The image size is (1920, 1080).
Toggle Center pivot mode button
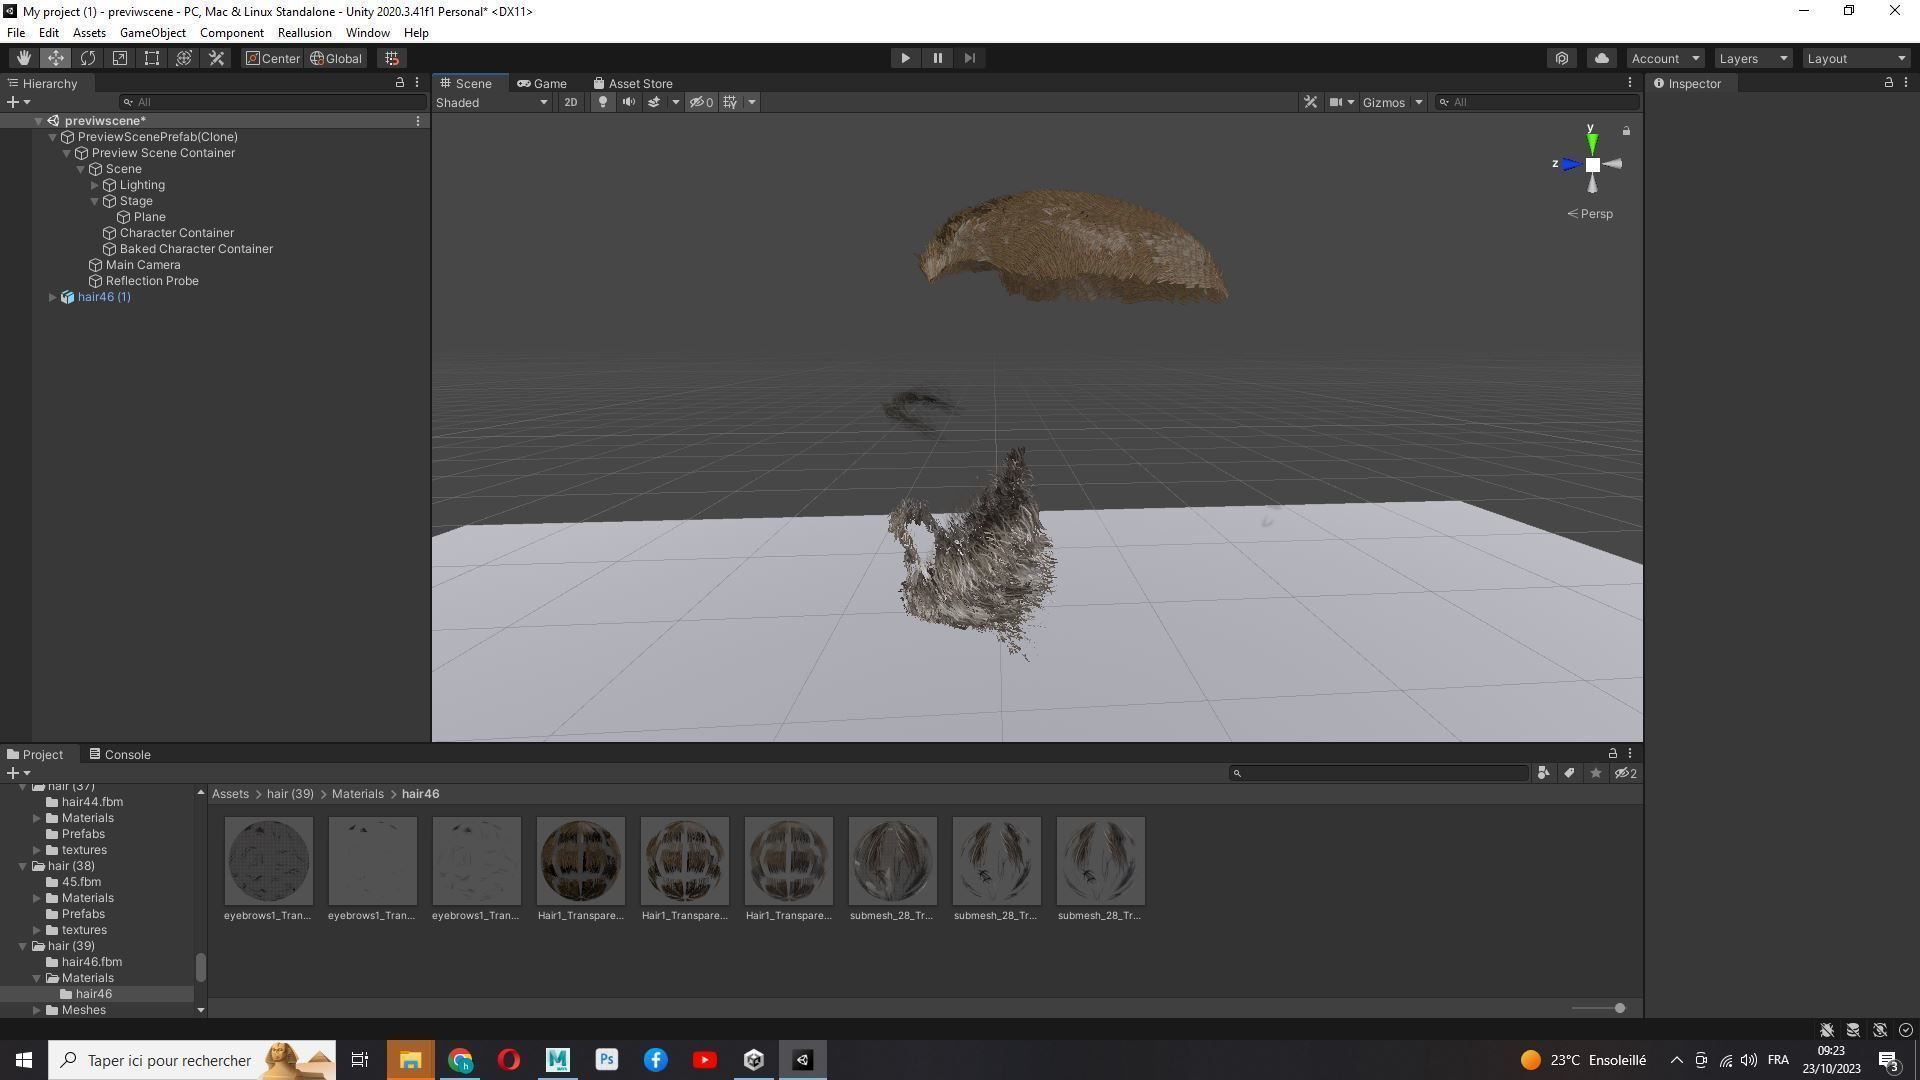point(272,58)
